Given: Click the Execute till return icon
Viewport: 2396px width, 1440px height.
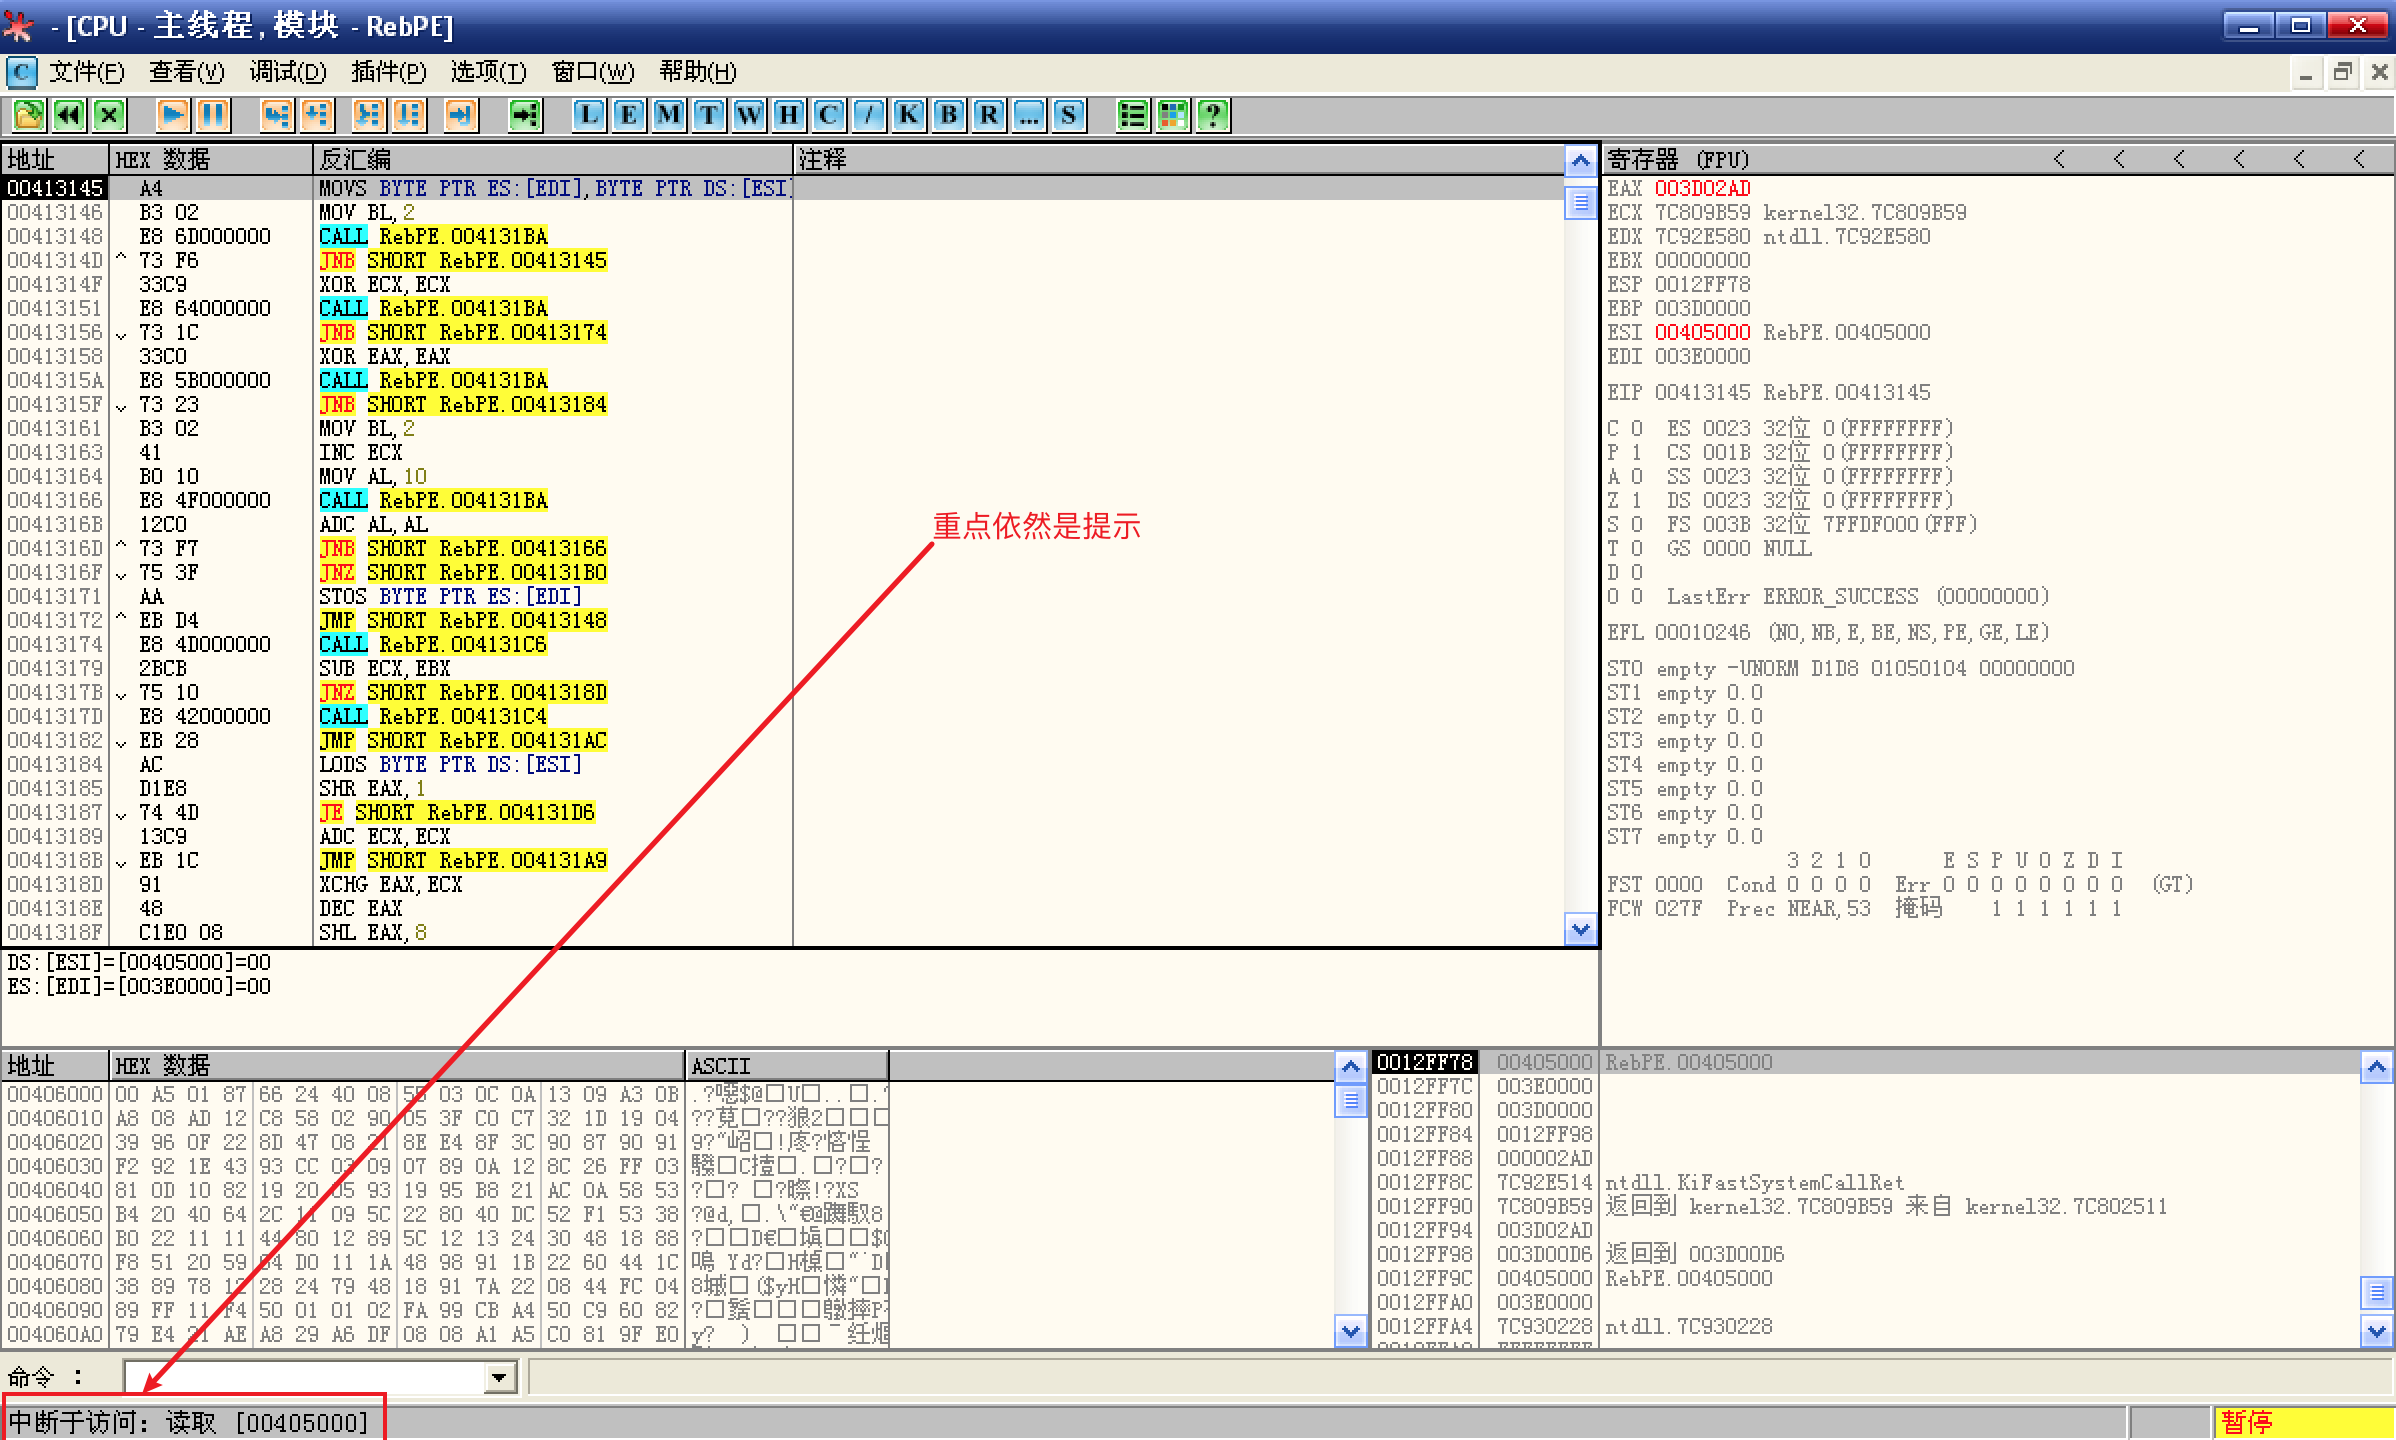Looking at the screenshot, I should point(460,115).
